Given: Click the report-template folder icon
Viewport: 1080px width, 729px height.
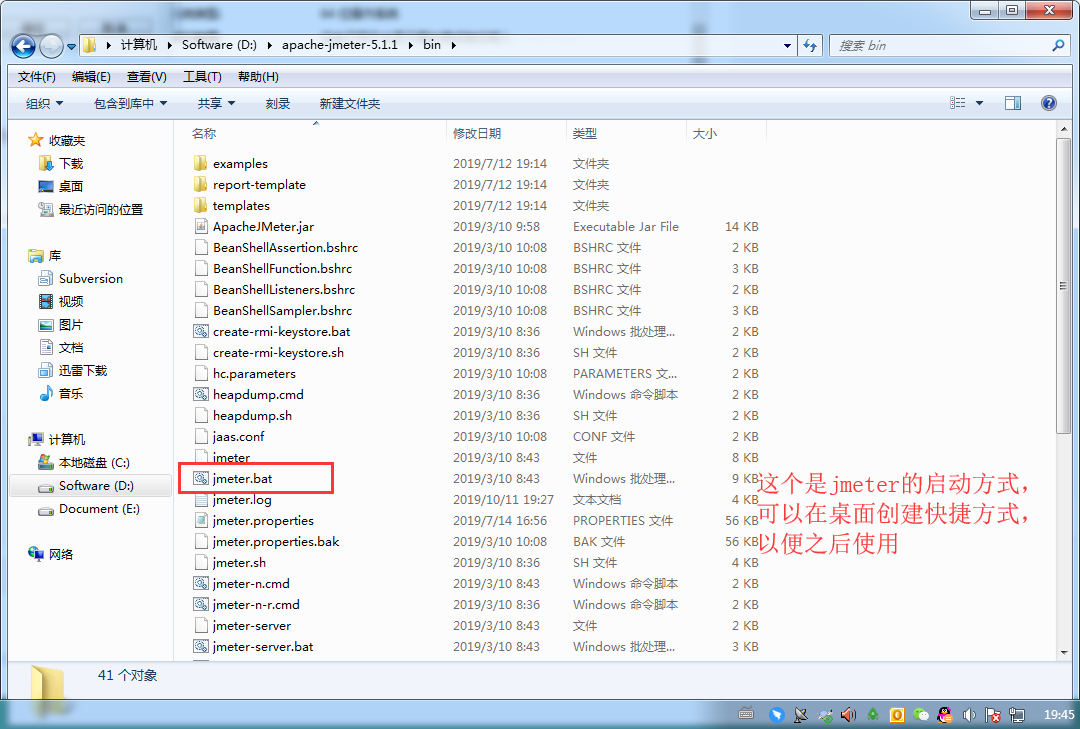Looking at the screenshot, I should pyautogui.click(x=200, y=185).
